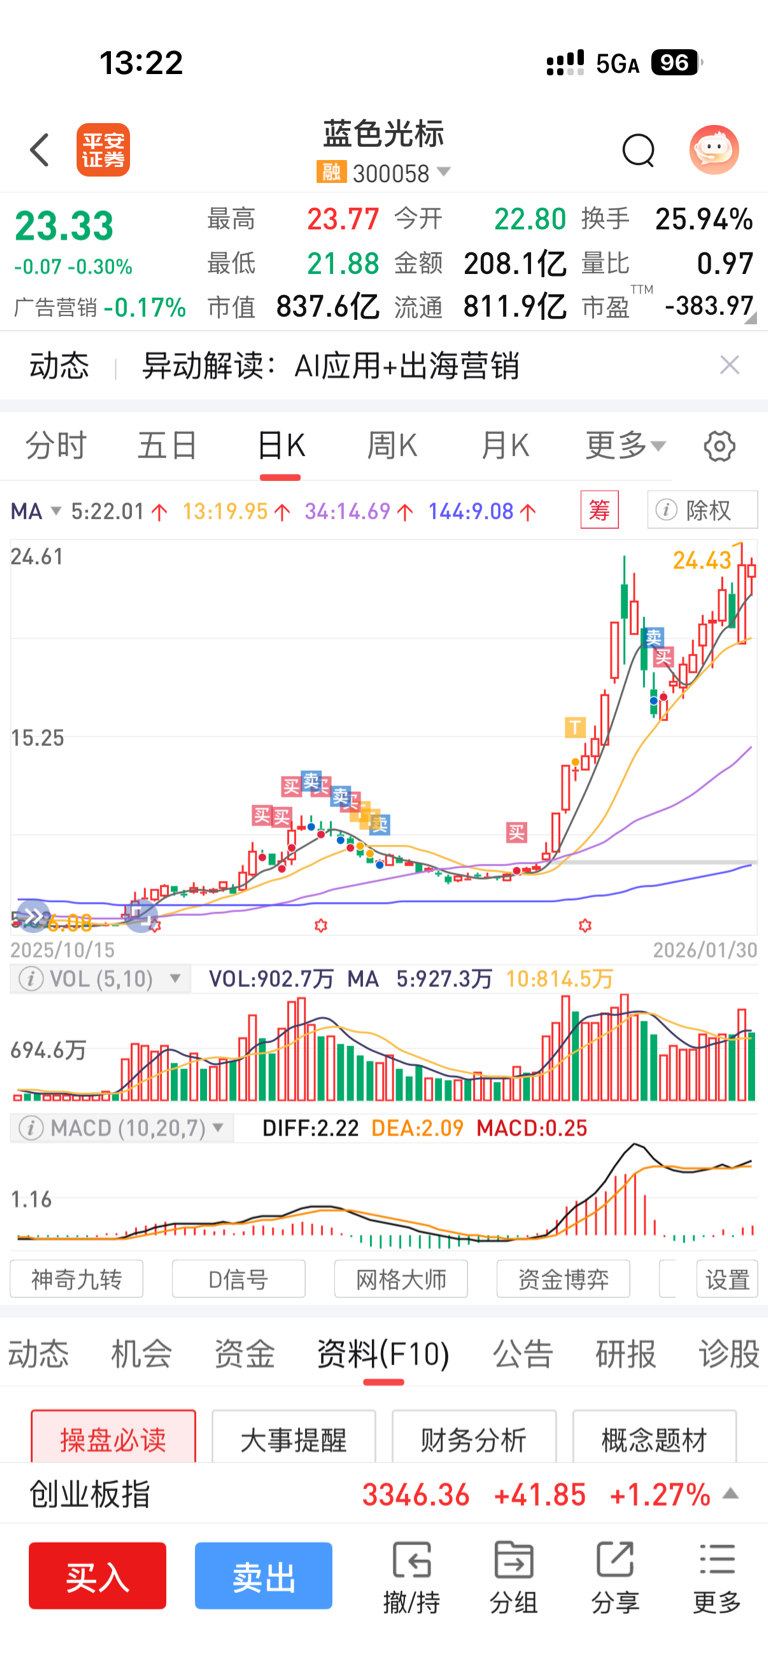
Task: Tap the 动态 label in the news banner
Action: [x=59, y=365]
